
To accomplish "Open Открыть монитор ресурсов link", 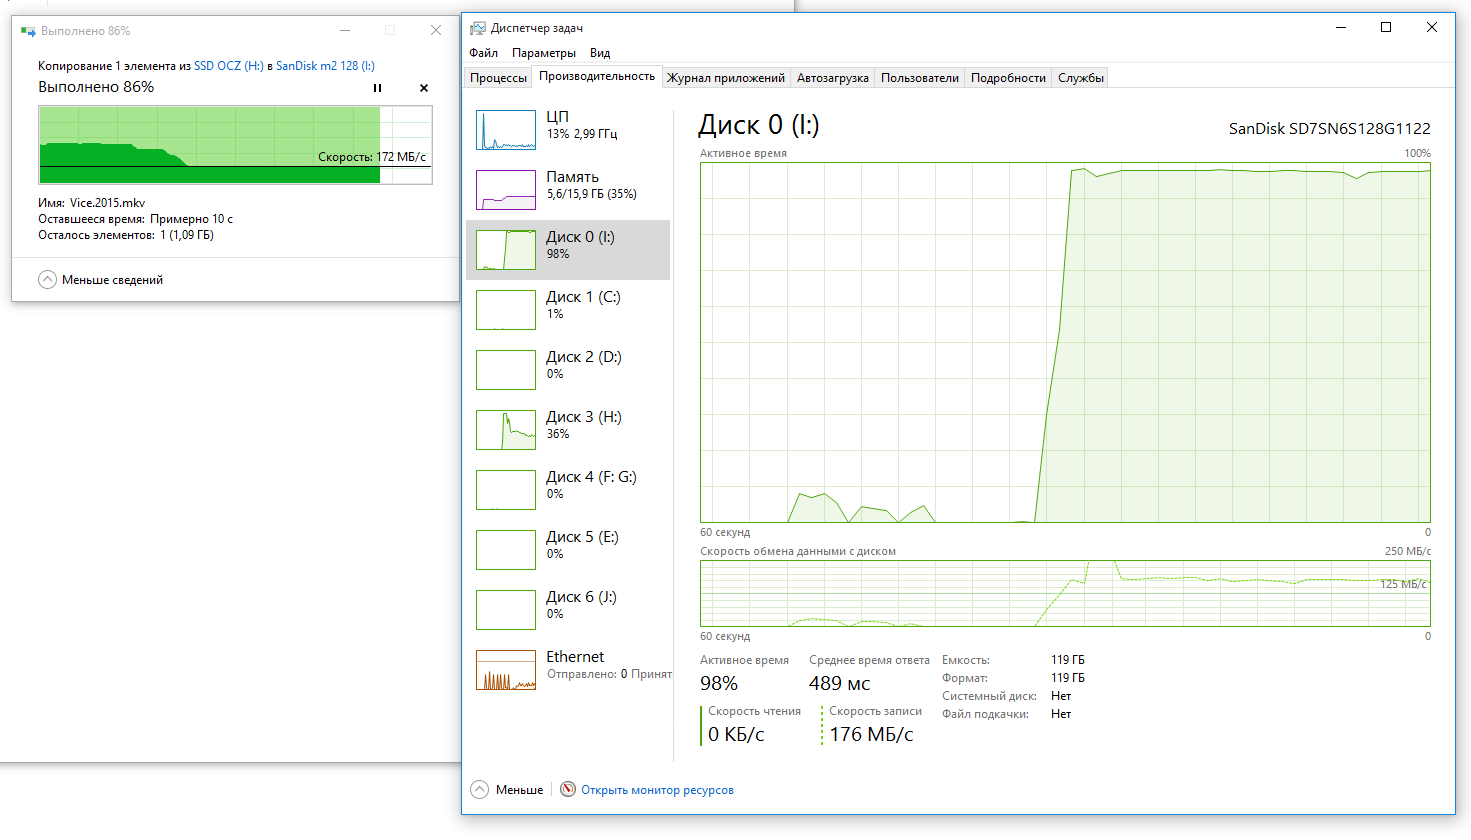I will pos(657,790).
